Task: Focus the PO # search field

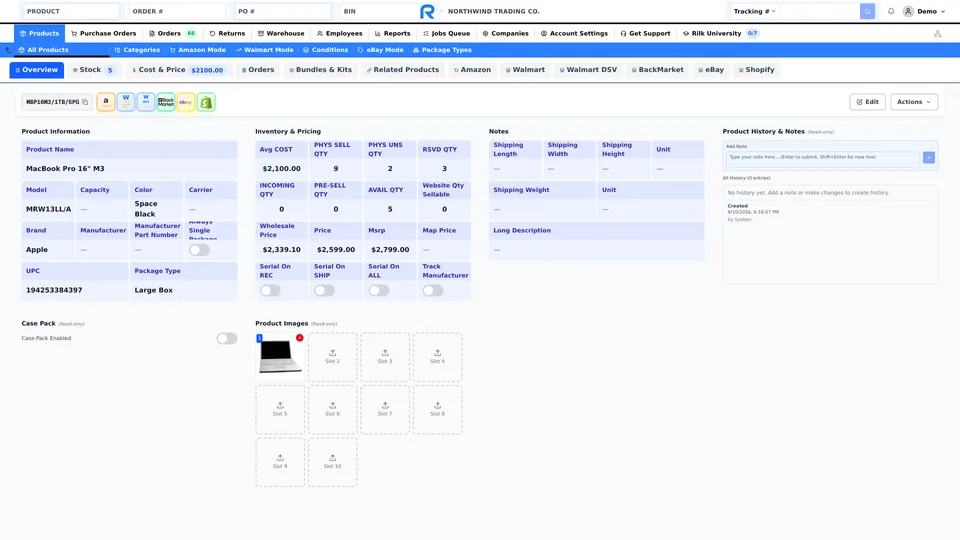Action: coord(283,11)
